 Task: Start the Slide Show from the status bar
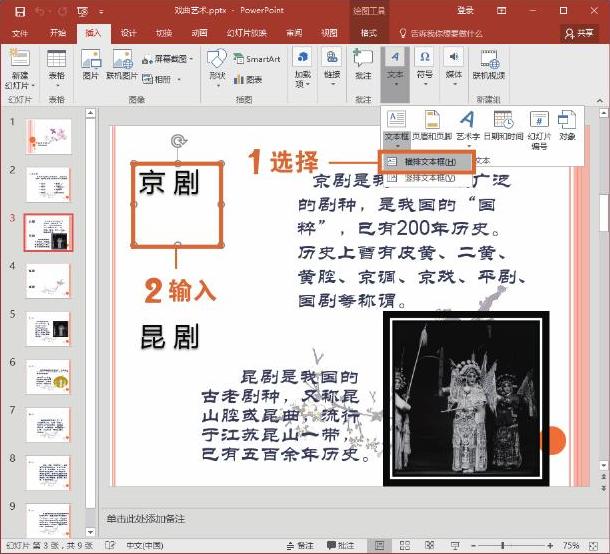454,545
